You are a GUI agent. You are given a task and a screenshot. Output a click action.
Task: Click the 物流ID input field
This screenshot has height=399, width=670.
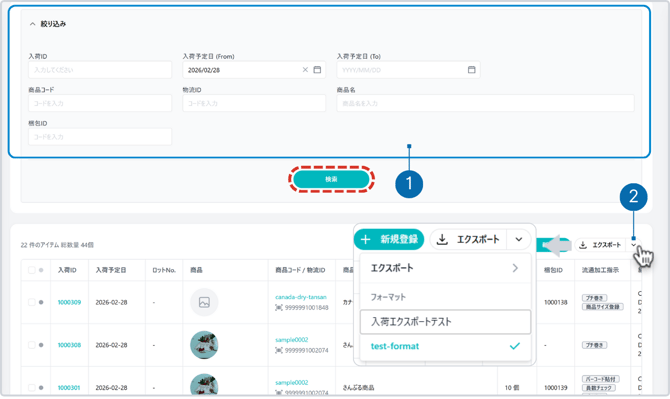(x=254, y=103)
